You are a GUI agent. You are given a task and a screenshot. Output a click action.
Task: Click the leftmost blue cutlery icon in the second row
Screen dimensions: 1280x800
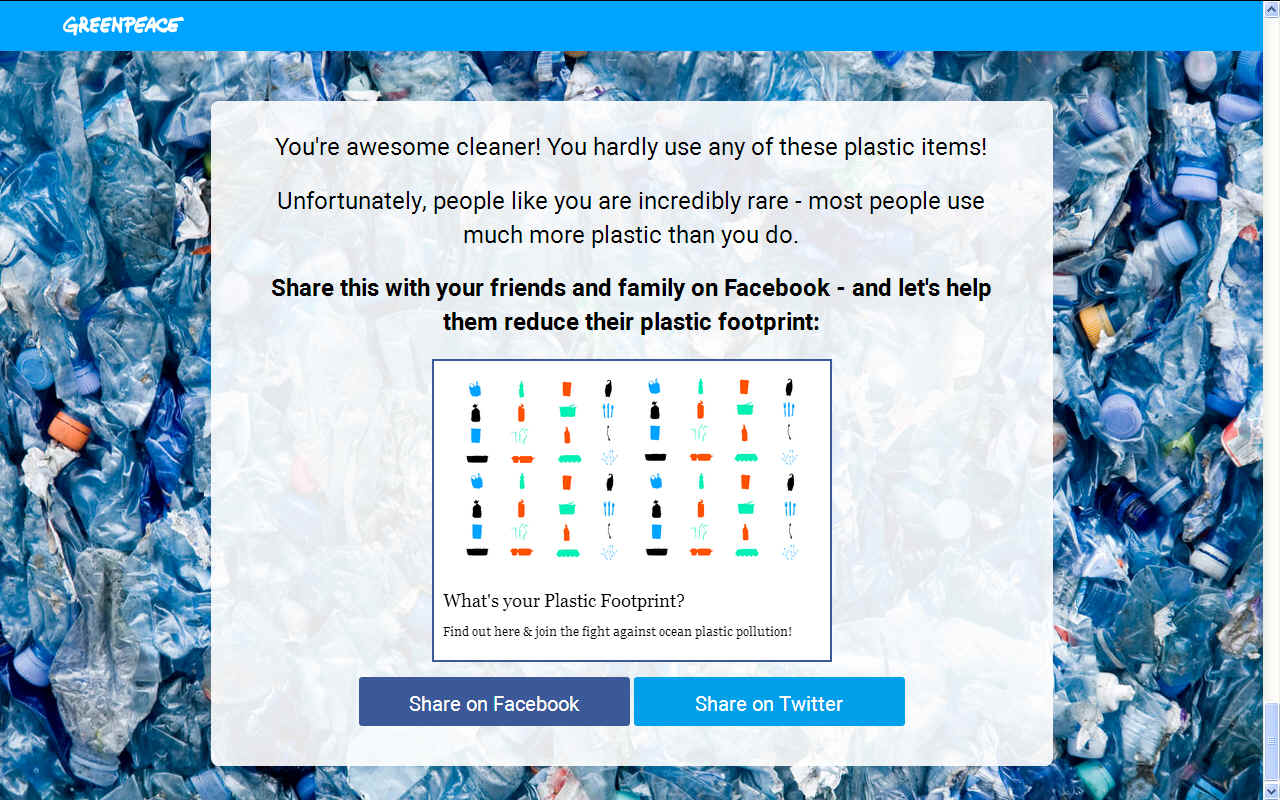[x=608, y=410]
